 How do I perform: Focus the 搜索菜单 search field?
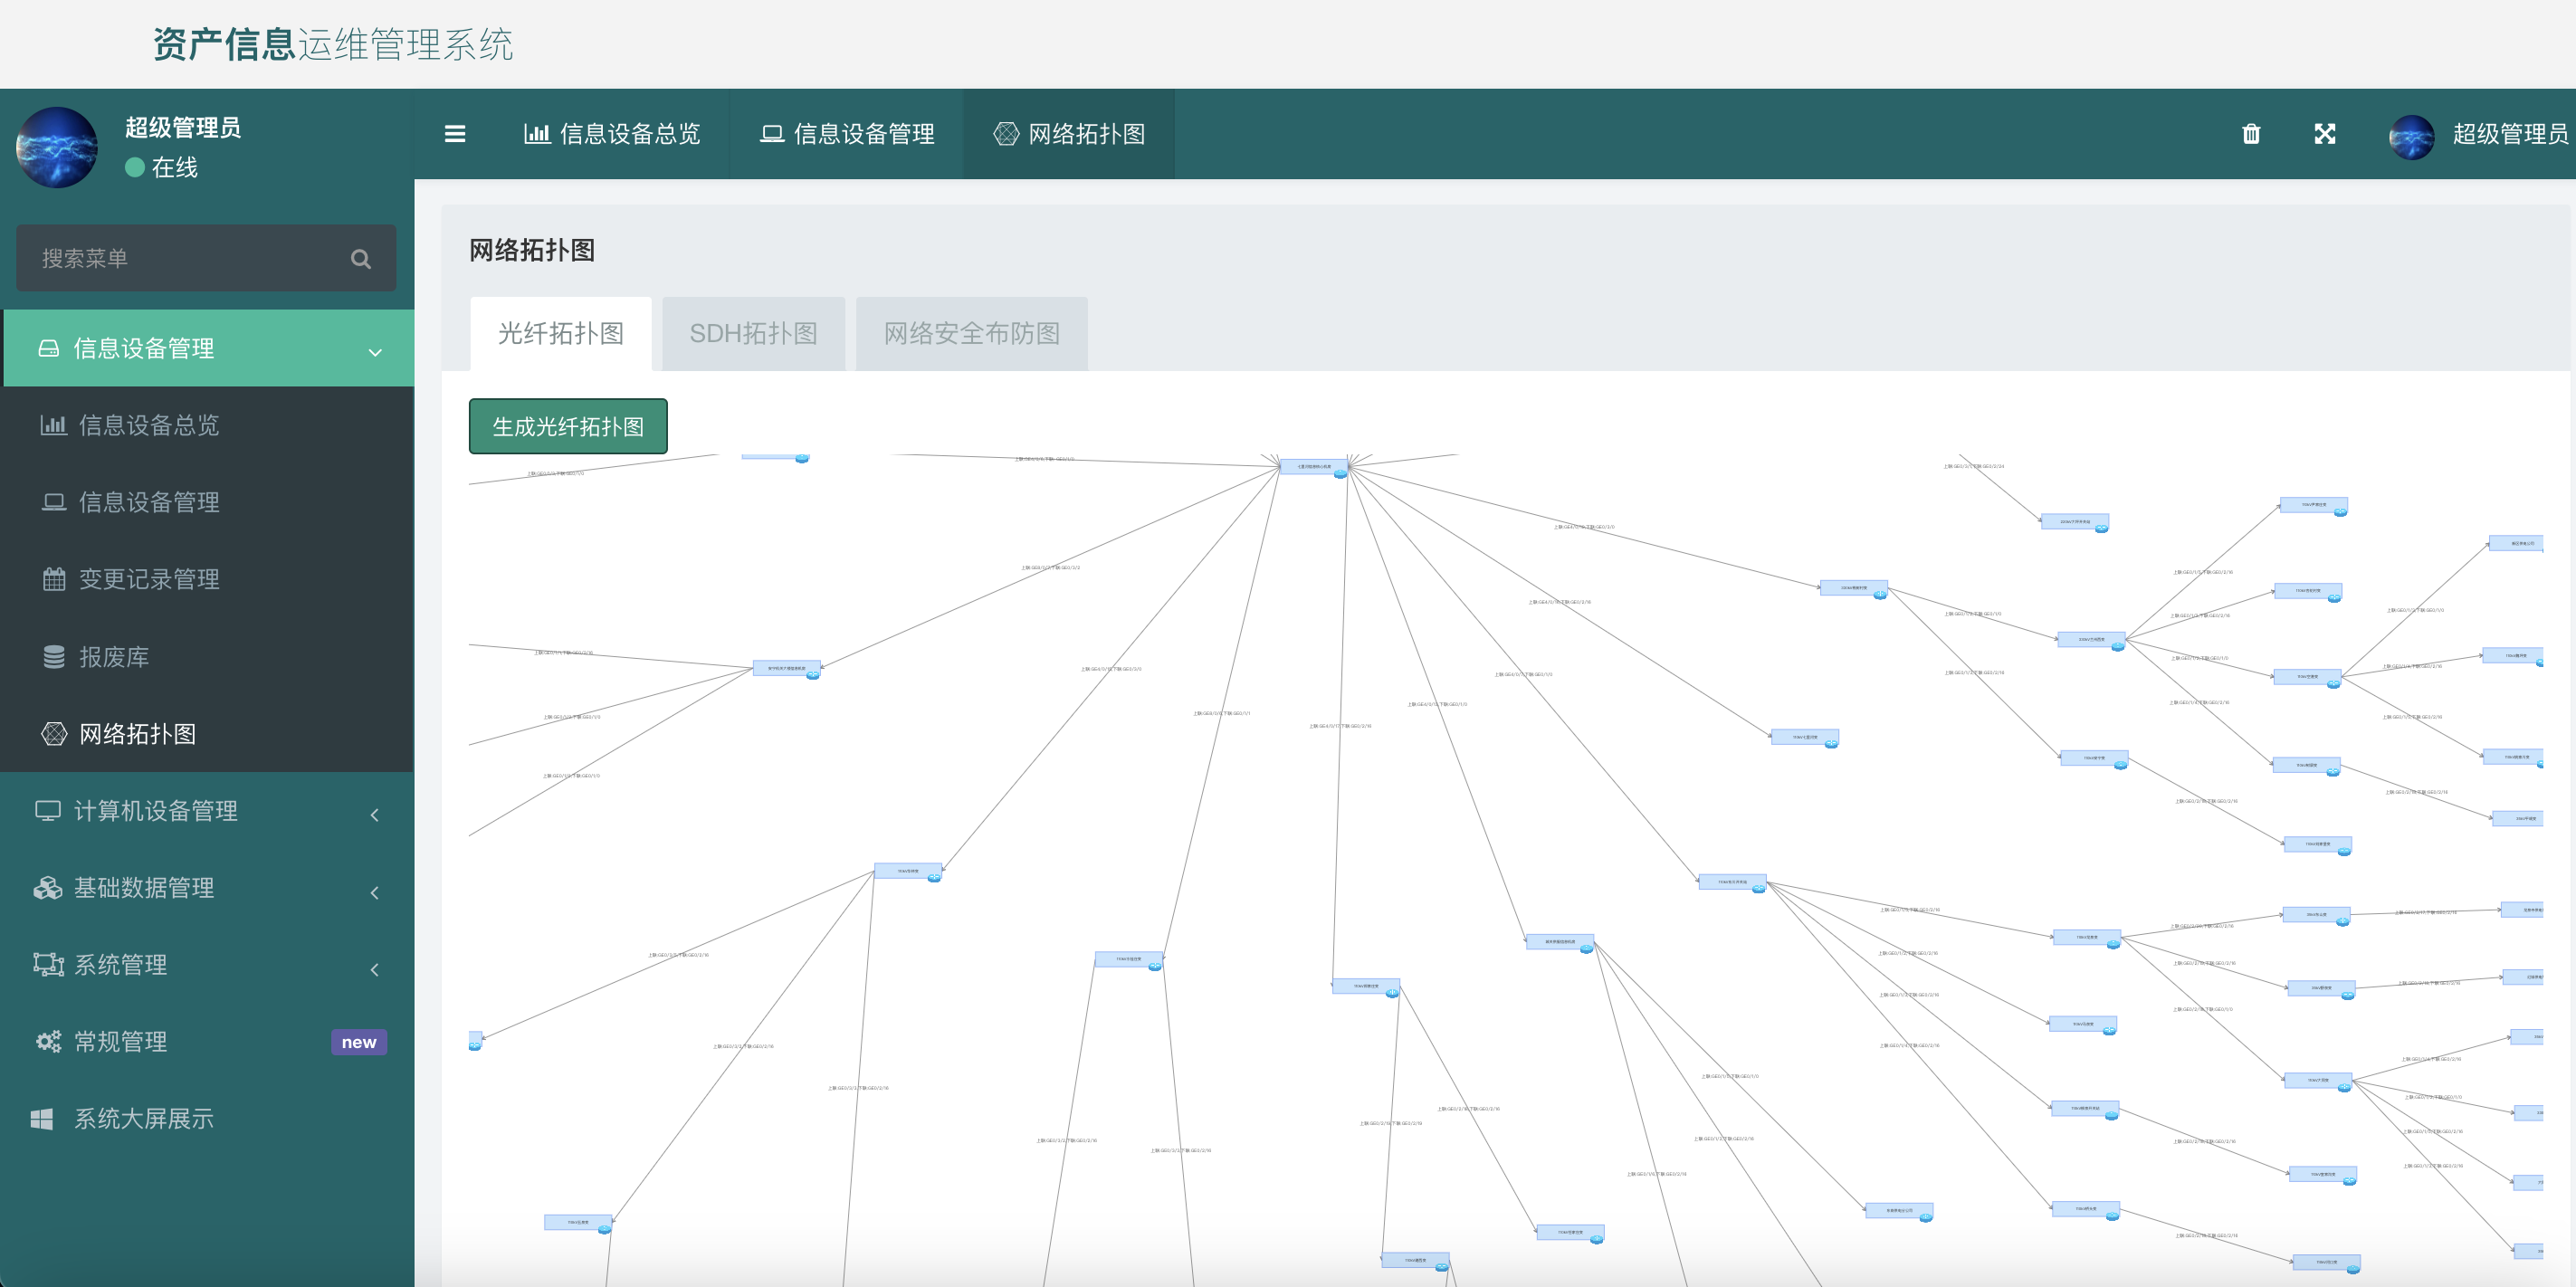click(x=206, y=258)
